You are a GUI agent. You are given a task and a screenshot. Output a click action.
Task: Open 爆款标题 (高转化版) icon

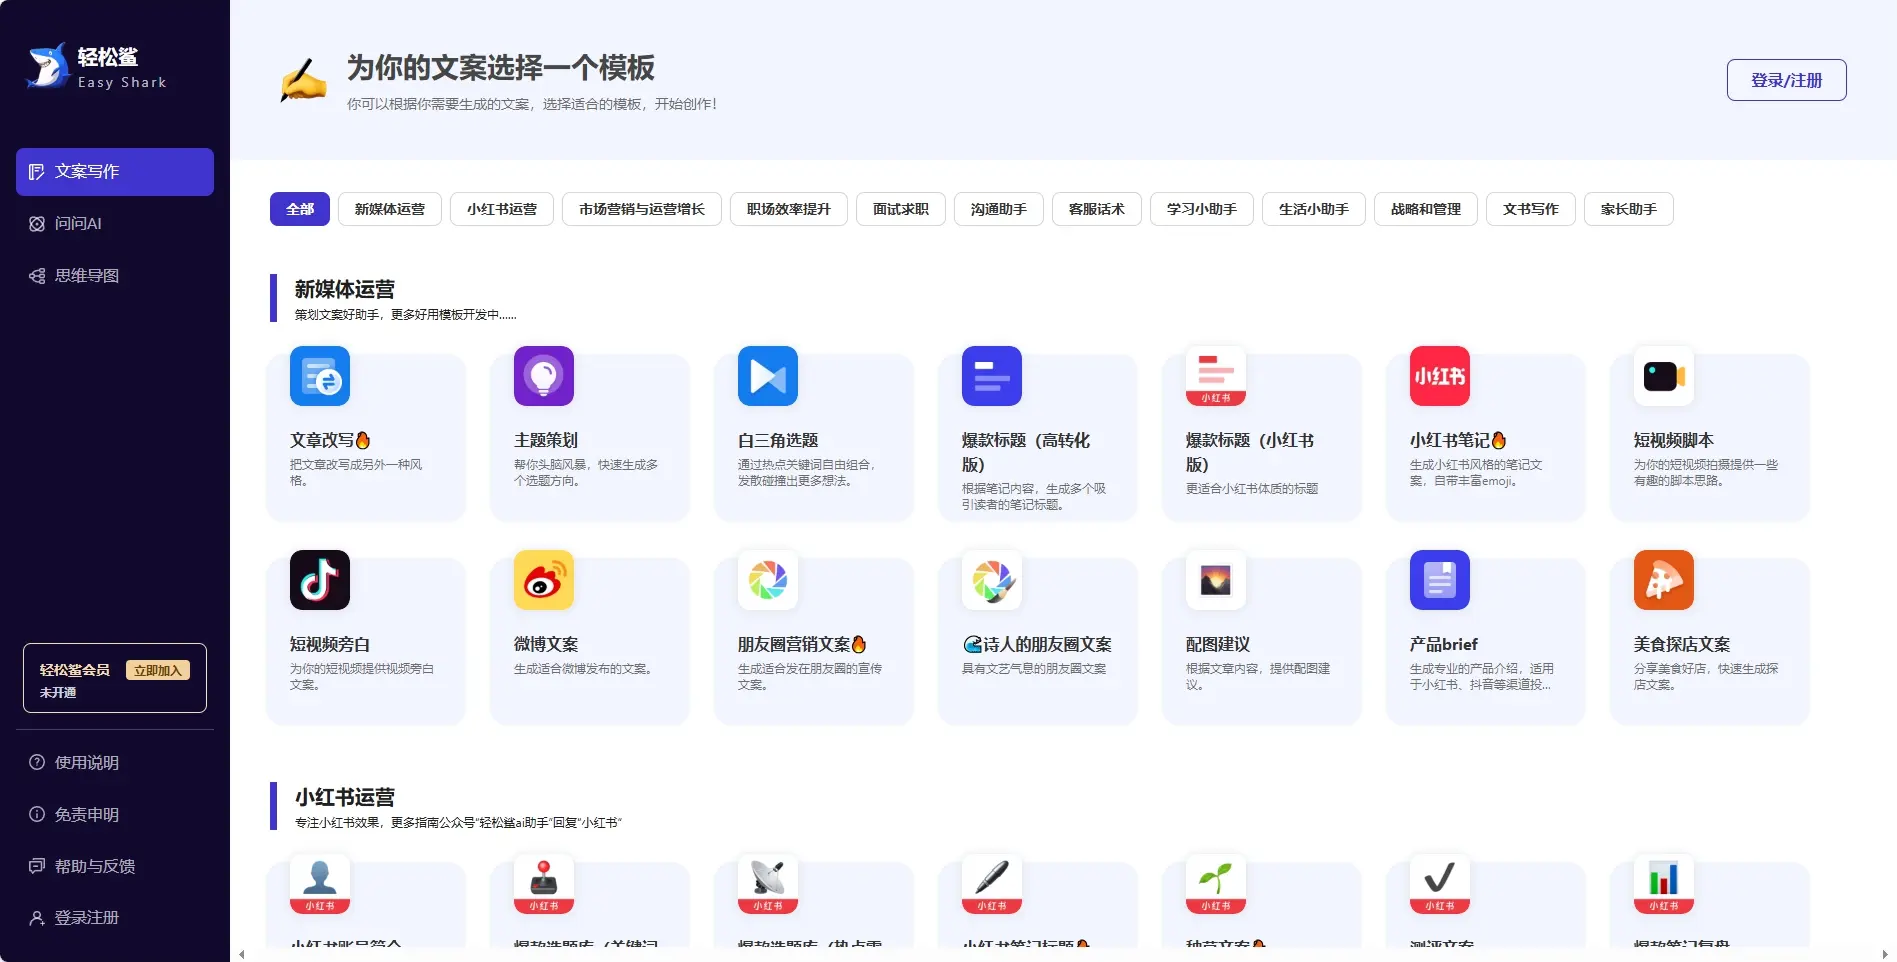tap(992, 376)
